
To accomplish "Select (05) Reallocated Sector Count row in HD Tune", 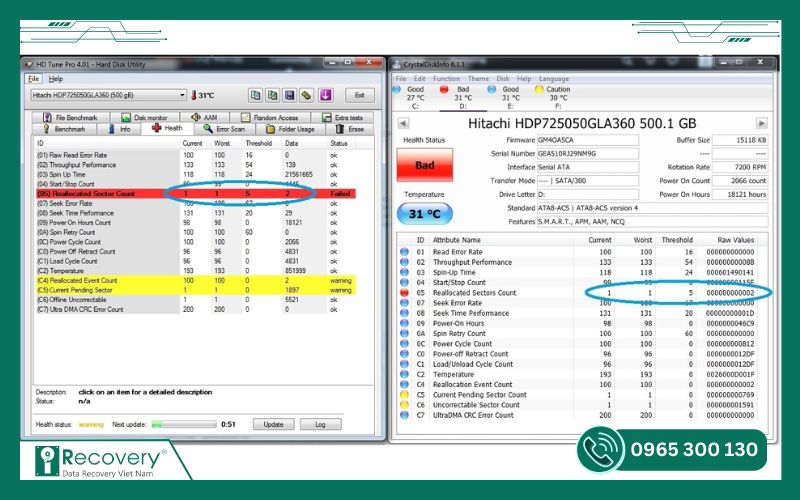I will [196, 194].
